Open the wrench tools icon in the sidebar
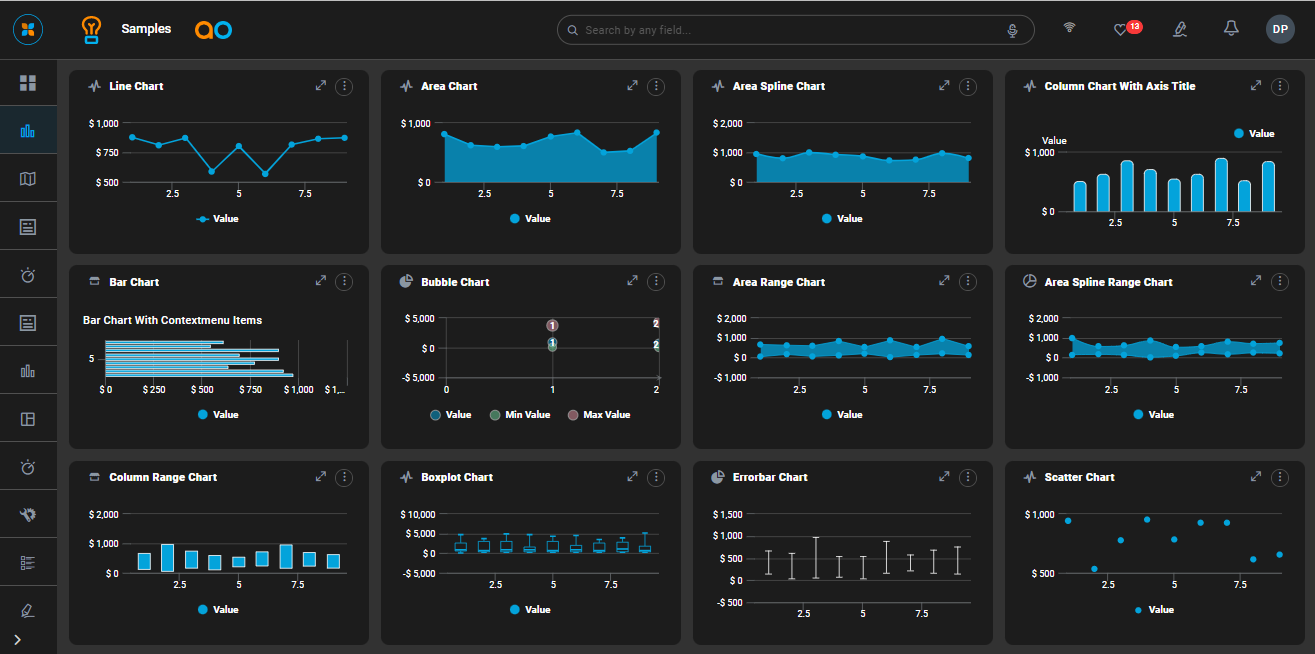The image size is (1315, 654). 28,515
